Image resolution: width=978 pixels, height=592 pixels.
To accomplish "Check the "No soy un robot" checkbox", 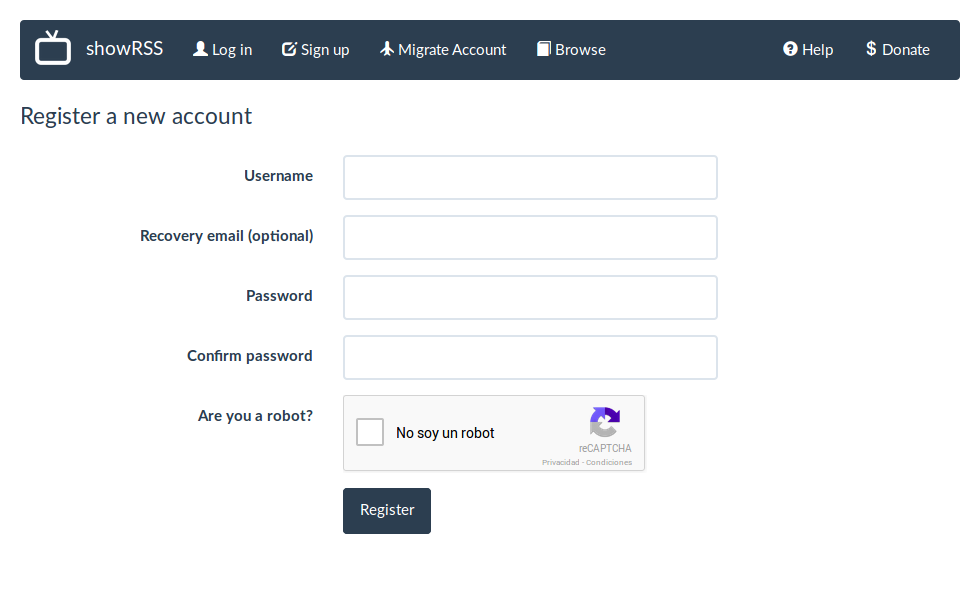I will click(370, 432).
